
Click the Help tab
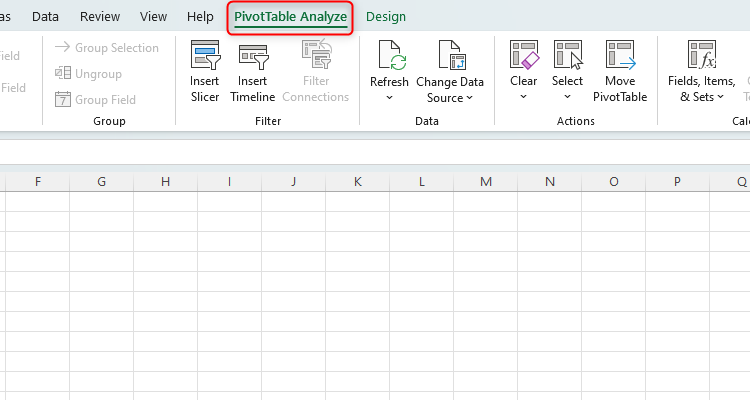[200, 17]
